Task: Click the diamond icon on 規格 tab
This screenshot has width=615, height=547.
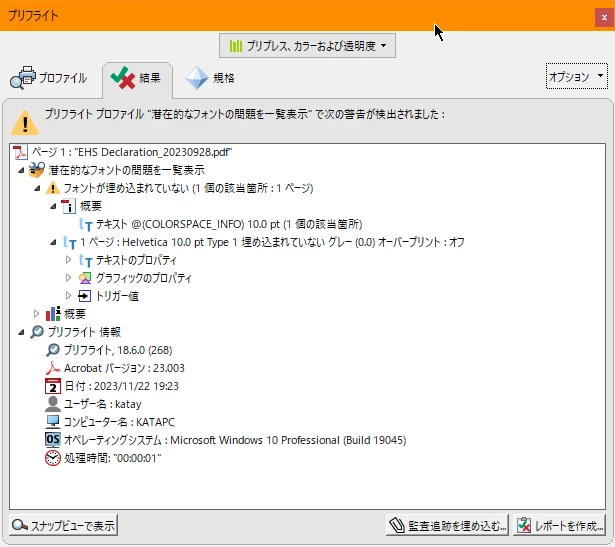Action: pos(197,78)
